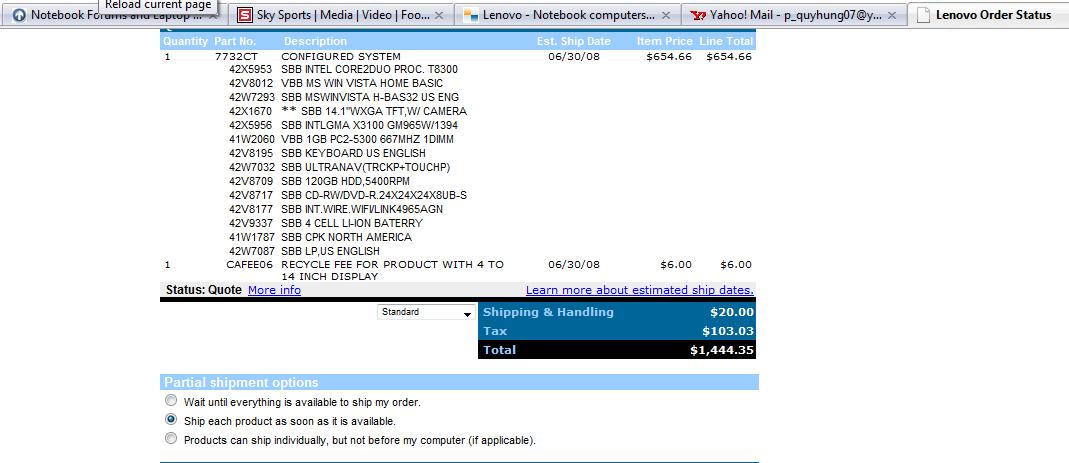Image resolution: width=1069 pixels, height=463 pixels.
Task: Click SBB INTLGMA X3100 GM965W/1394 line
Action: click(370, 125)
